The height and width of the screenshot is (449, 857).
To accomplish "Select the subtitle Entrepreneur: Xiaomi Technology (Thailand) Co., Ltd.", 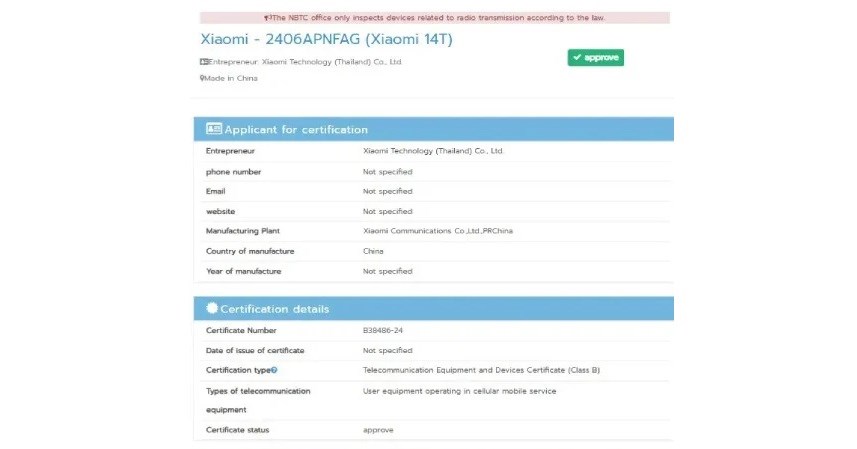I will 305,62.
